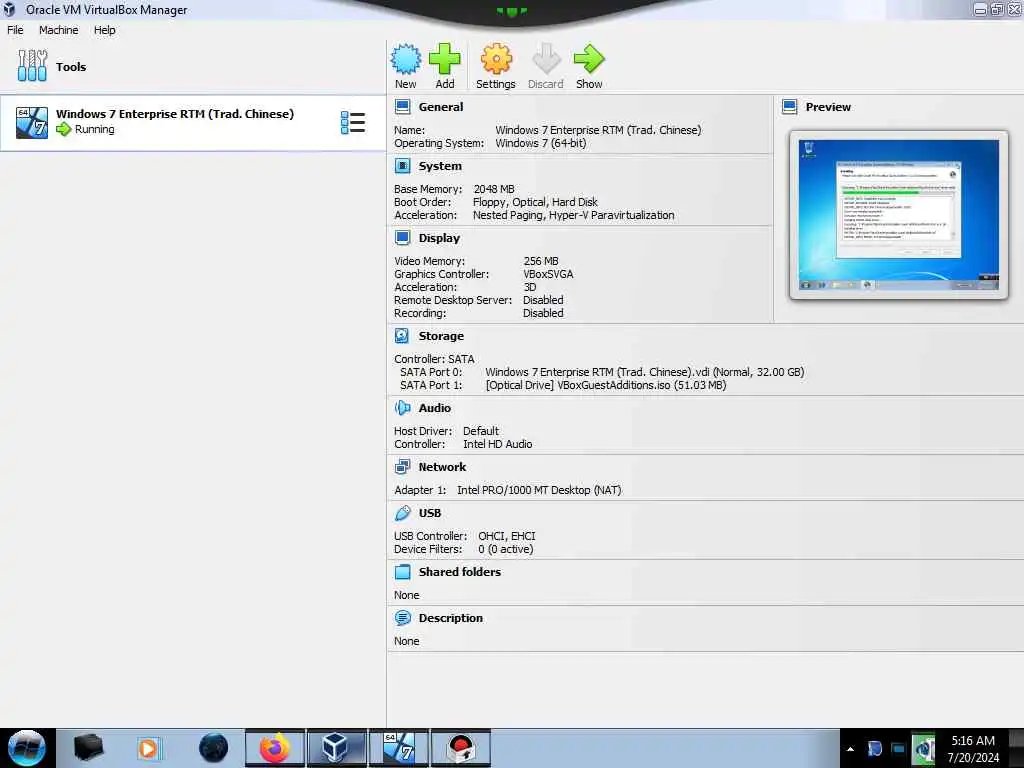The image size is (1024, 768).
Task: Click the 'Nested Paging, Hyper-V Paravirtualization' text
Action: 573,215
